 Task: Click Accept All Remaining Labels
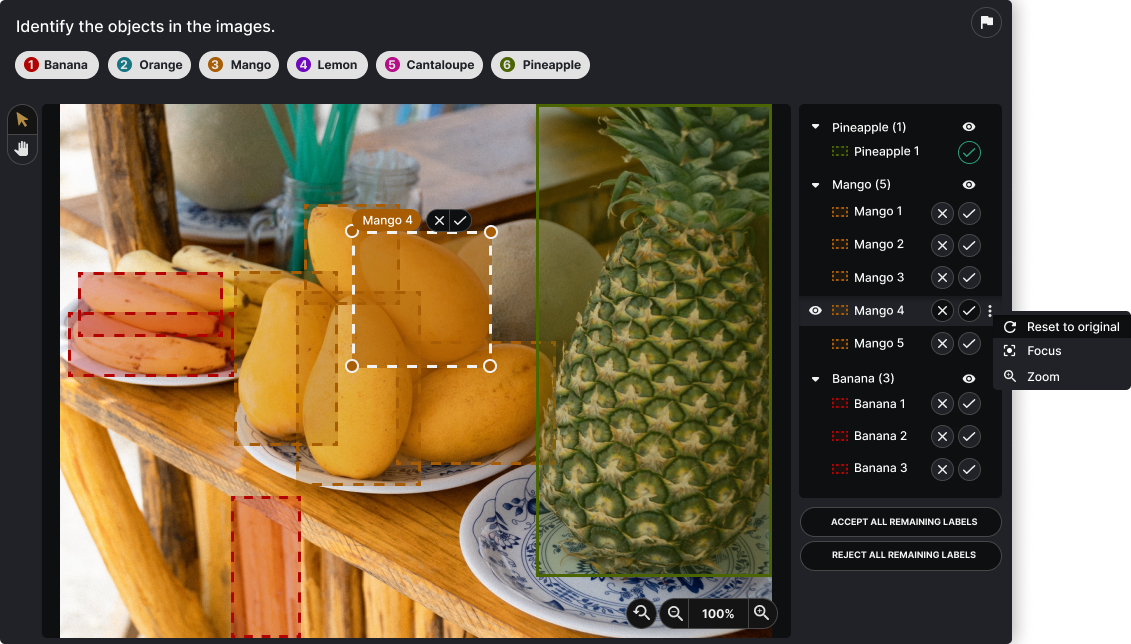[901, 522]
